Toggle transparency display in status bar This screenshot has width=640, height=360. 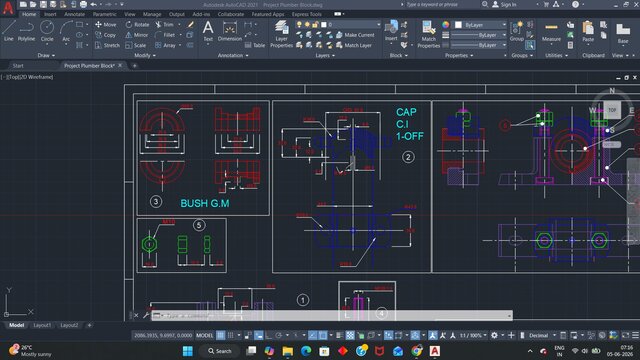tap(350, 335)
